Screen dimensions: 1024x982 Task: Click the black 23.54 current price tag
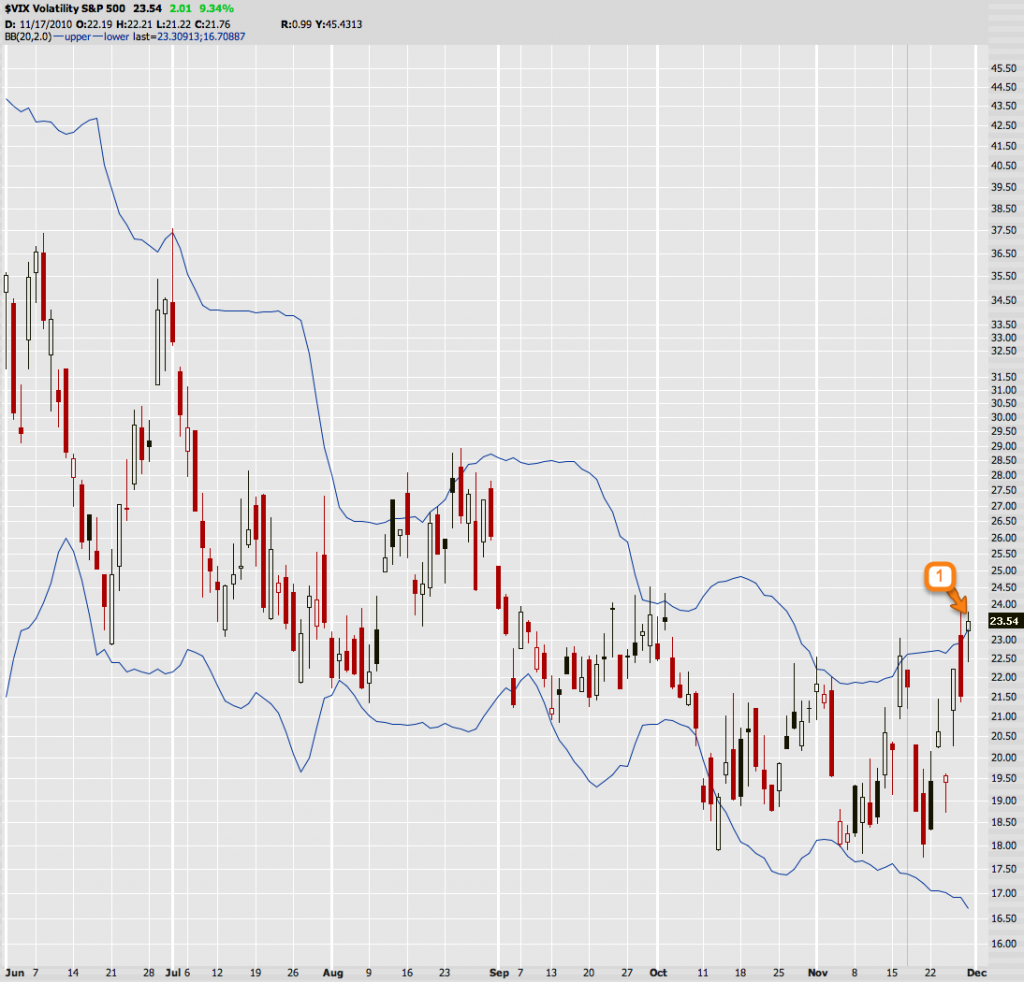point(1001,620)
